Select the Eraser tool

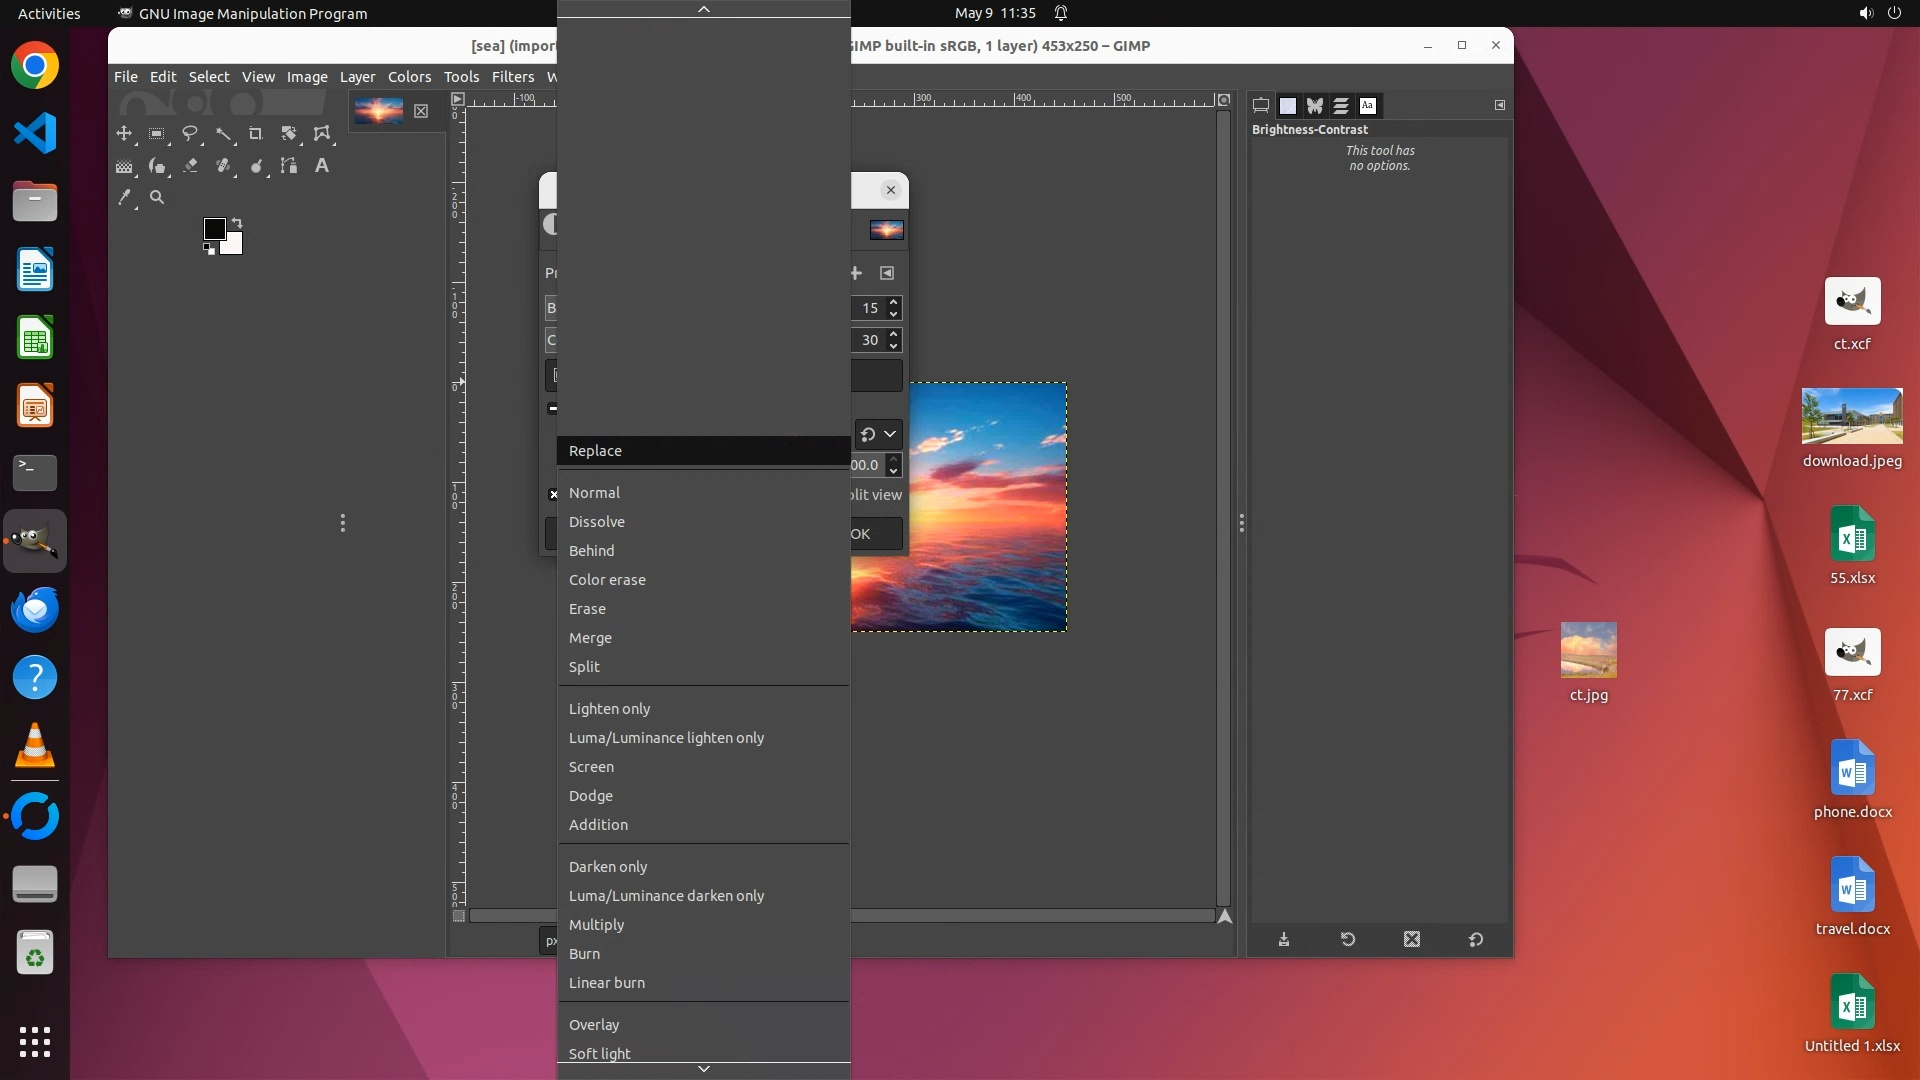pyautogui.click(x=190, y=166)
